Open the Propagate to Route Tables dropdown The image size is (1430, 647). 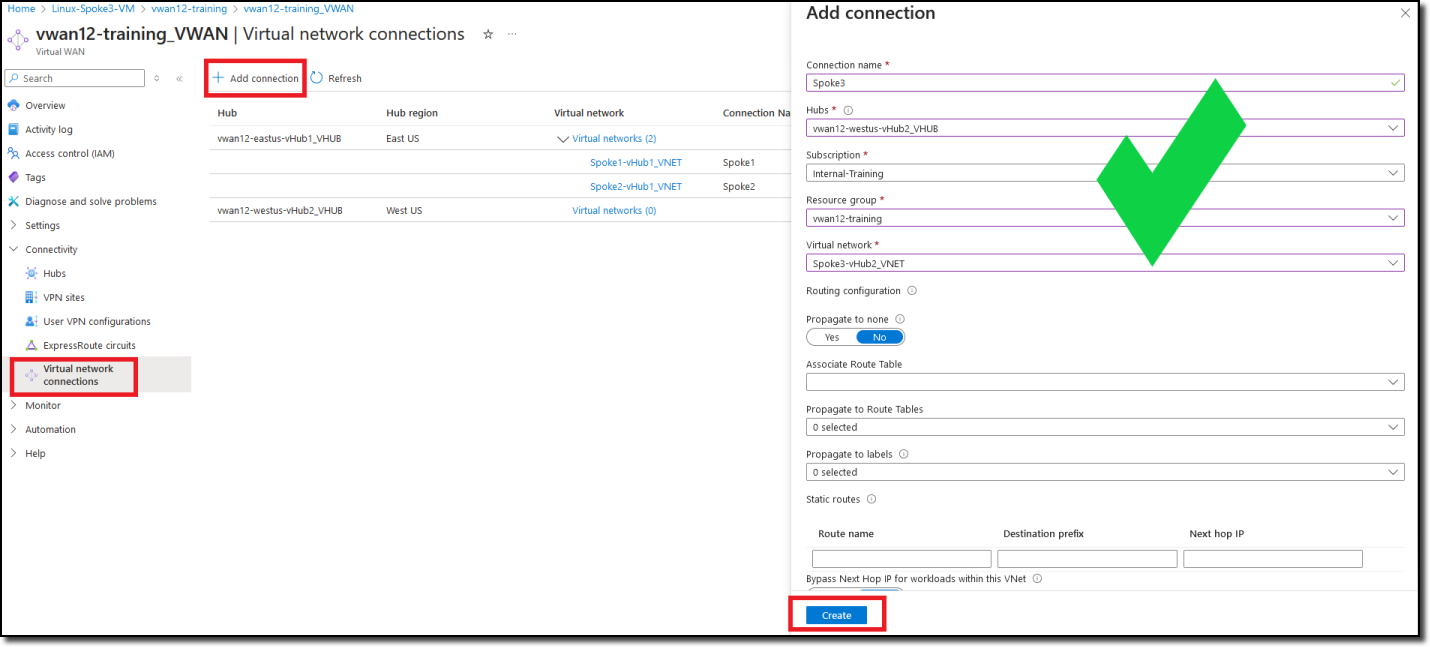1105,427
